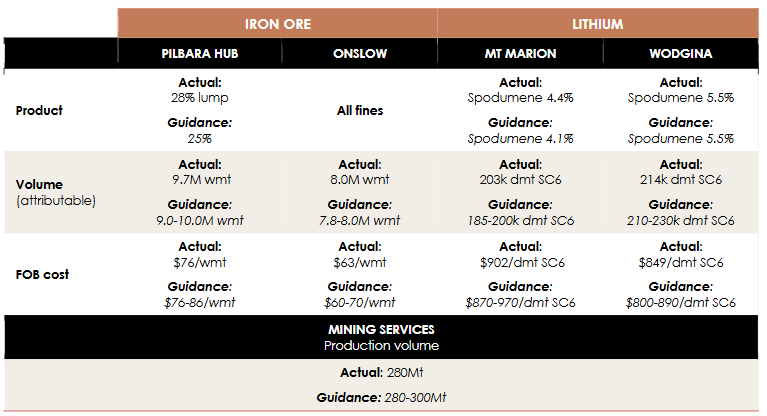Click the Guidance 280-300Mt text

381,397
